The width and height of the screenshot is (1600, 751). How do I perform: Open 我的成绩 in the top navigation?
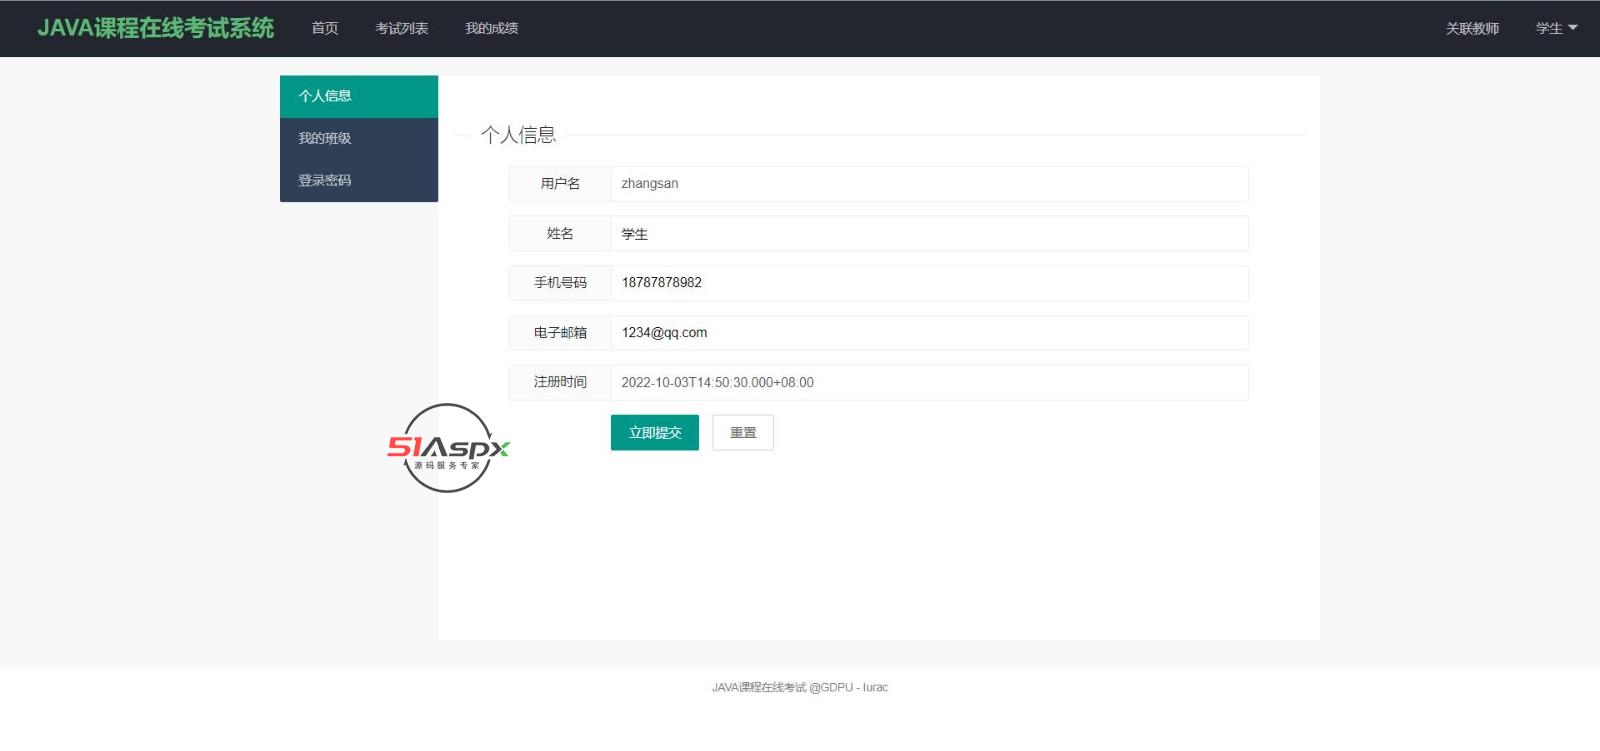point(491,28)
